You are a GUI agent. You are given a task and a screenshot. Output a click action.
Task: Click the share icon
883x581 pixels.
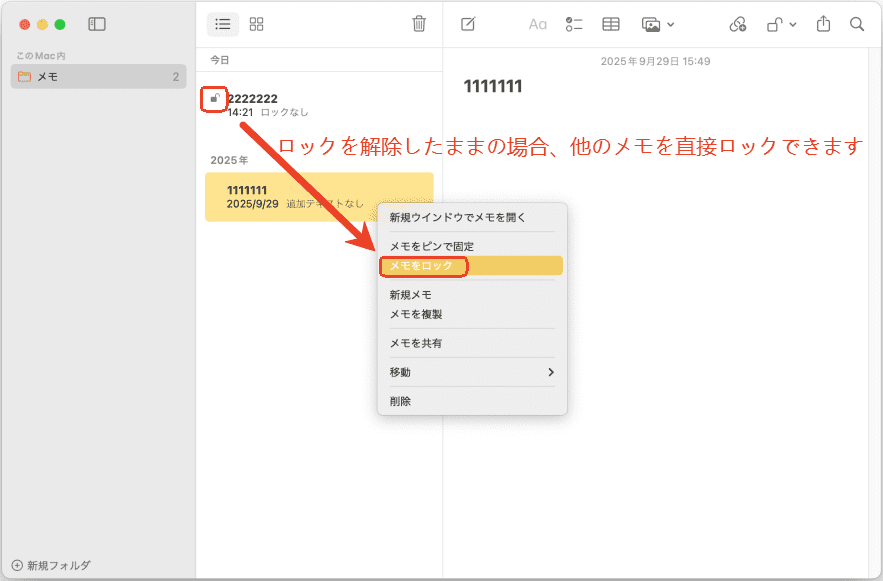tap(823, 24)
